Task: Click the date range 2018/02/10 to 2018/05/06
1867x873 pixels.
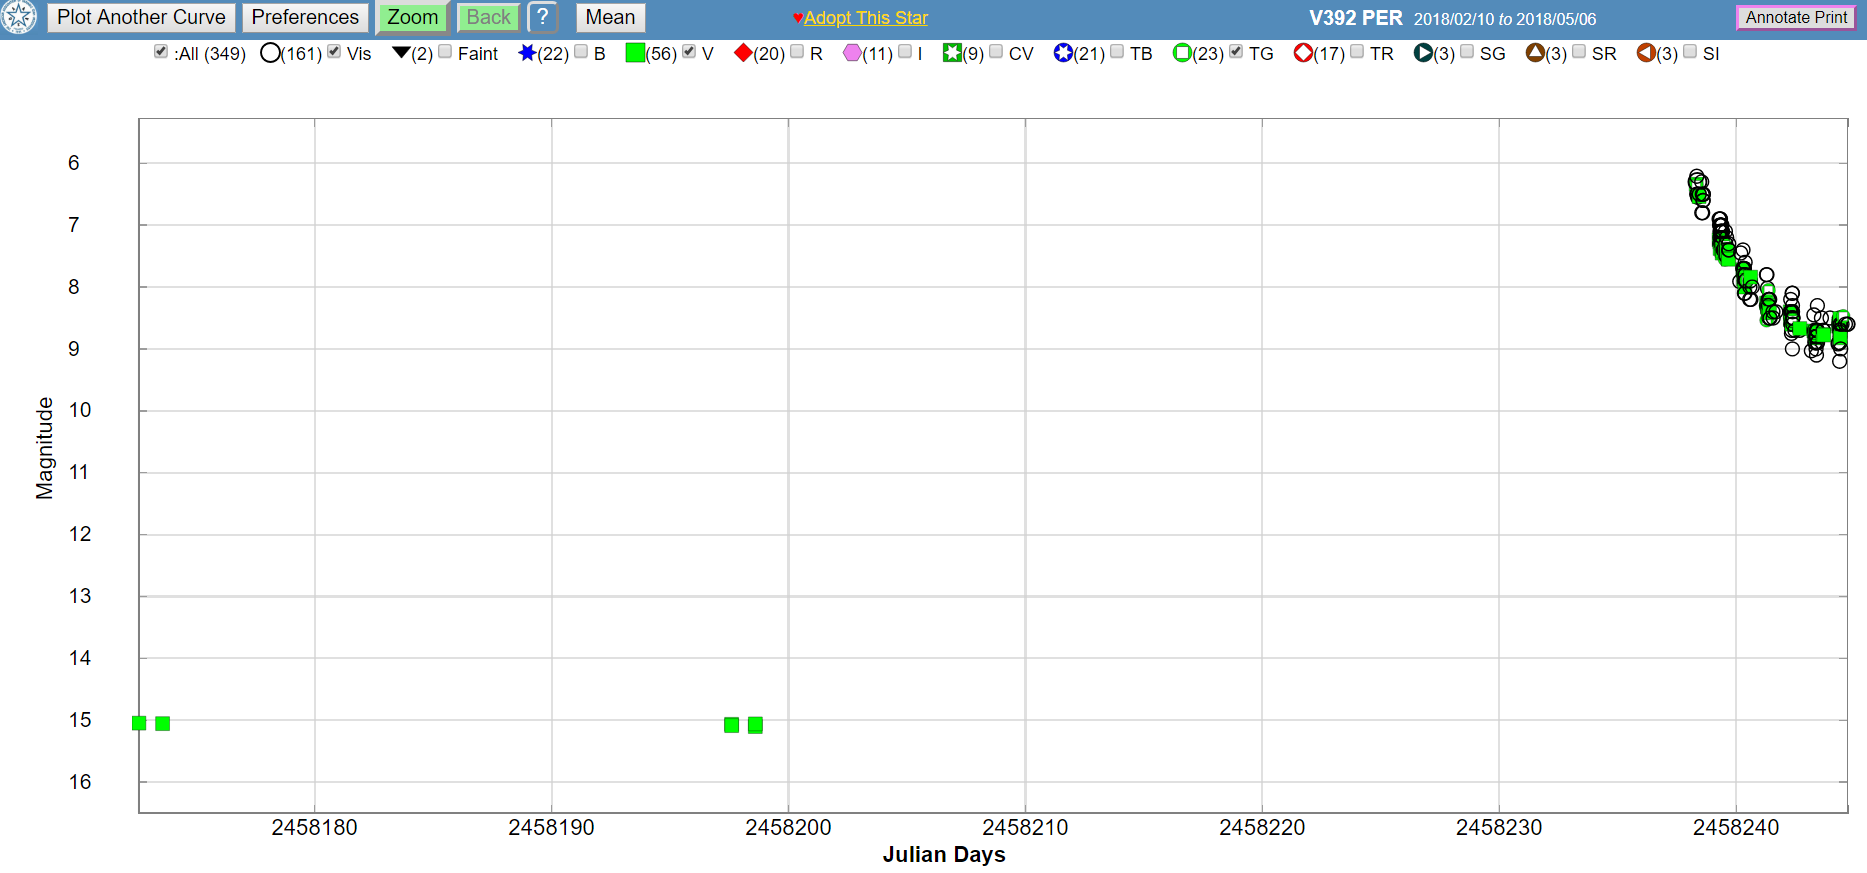Action: click(1505, 19)
